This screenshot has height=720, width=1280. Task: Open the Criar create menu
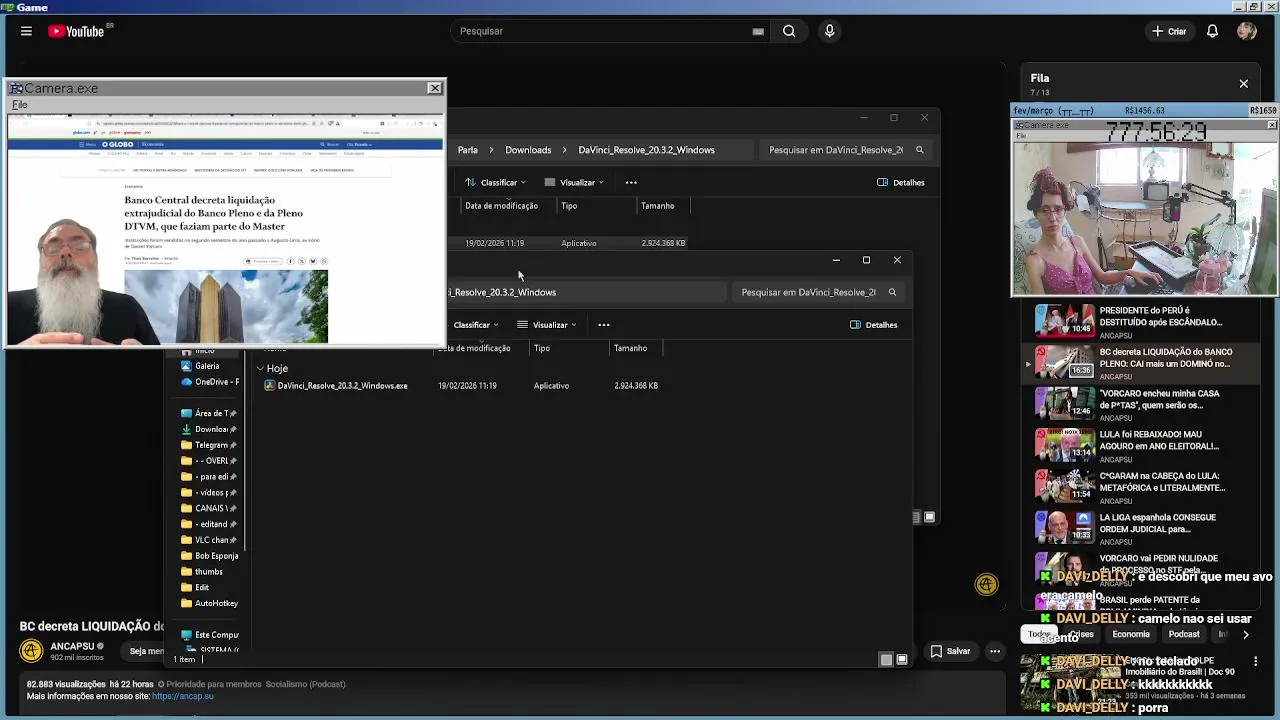coord(1168,31)
